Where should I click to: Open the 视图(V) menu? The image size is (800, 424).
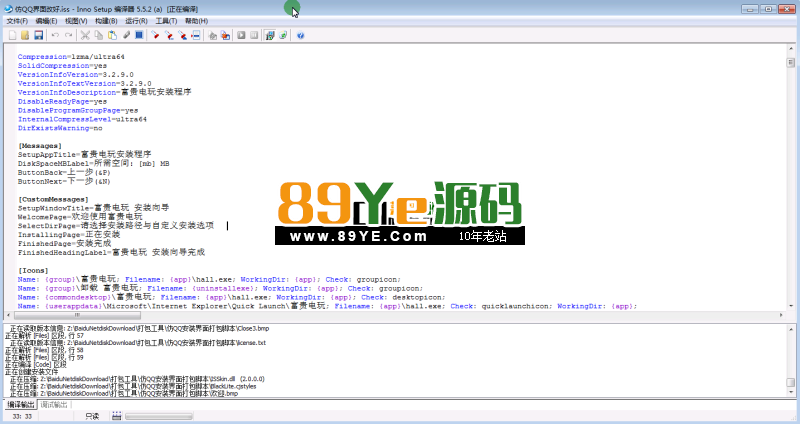76,21
